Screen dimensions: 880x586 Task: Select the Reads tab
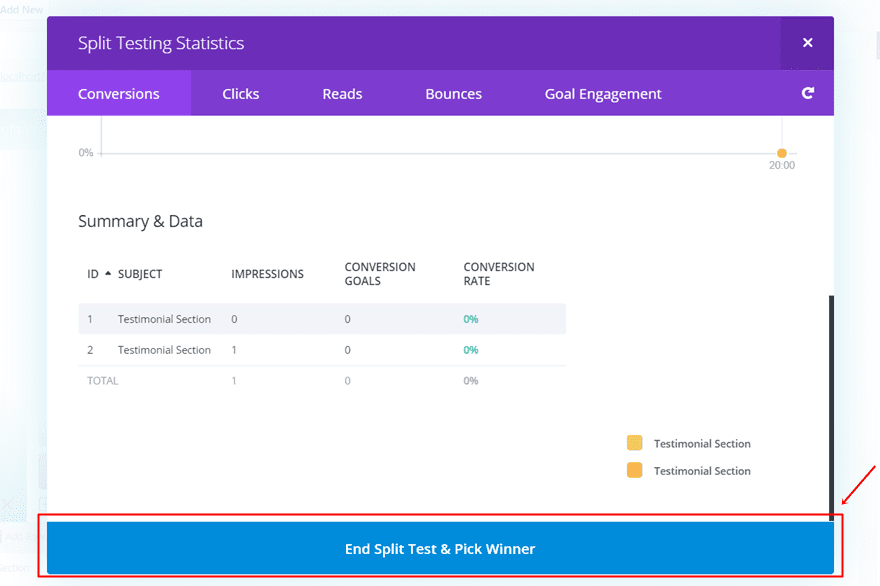pyautogui.click(x=342, y=94)
